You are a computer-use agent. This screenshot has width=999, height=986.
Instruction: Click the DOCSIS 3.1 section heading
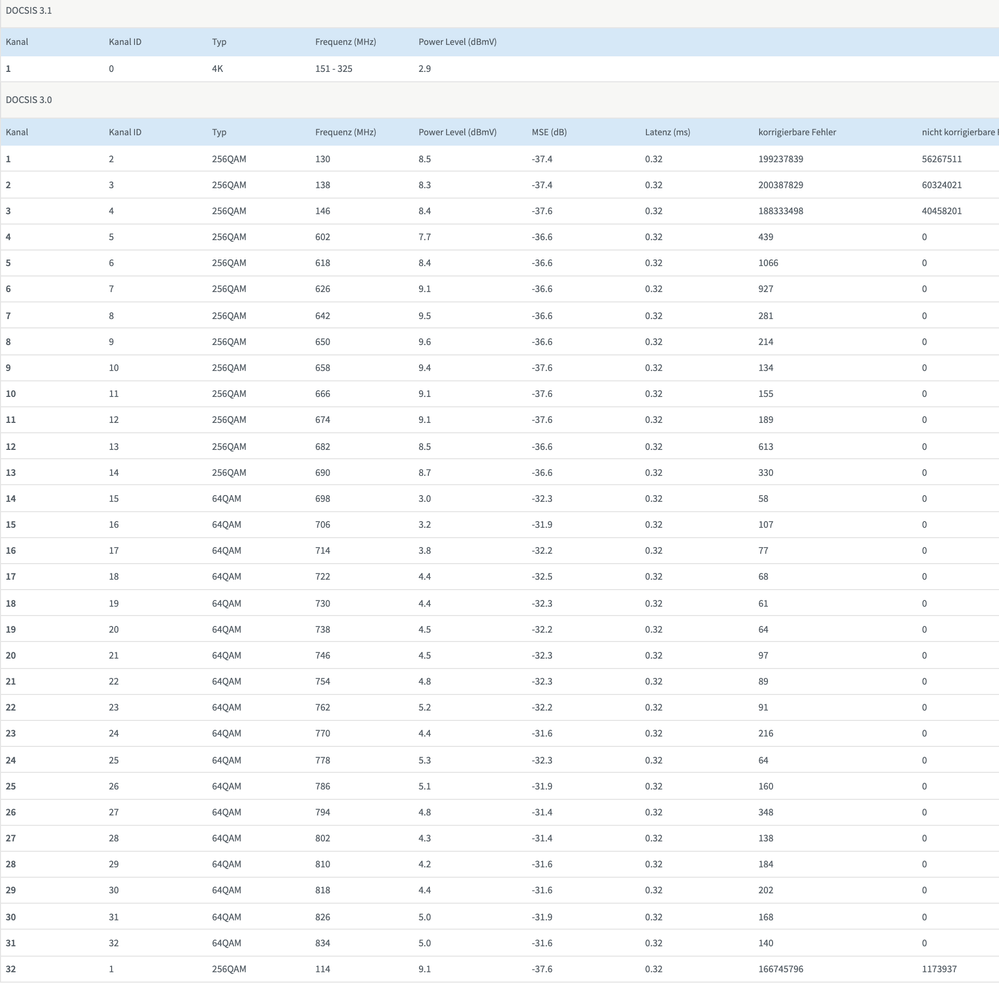(29, 10)
